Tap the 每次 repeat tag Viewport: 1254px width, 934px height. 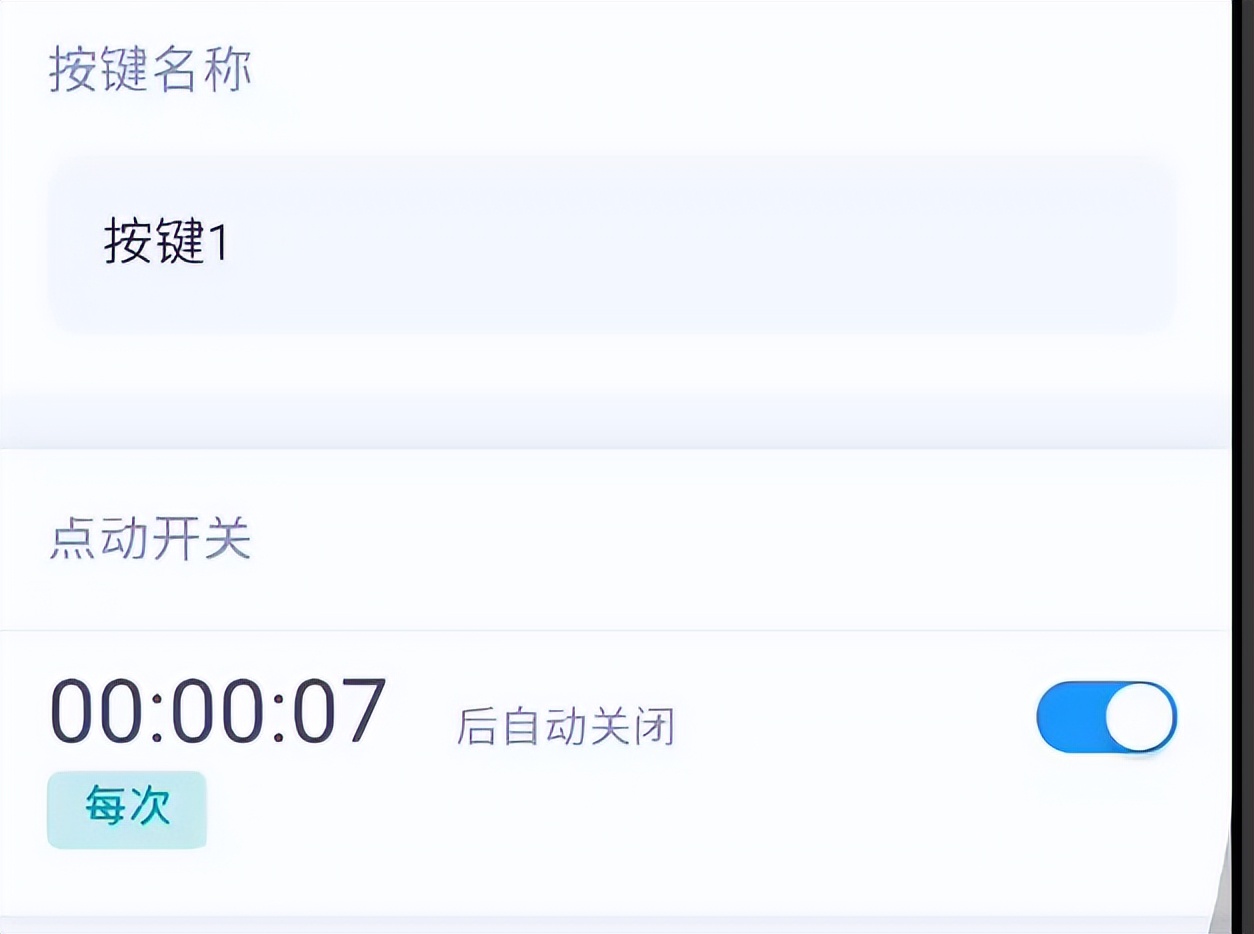coord(127,809)
